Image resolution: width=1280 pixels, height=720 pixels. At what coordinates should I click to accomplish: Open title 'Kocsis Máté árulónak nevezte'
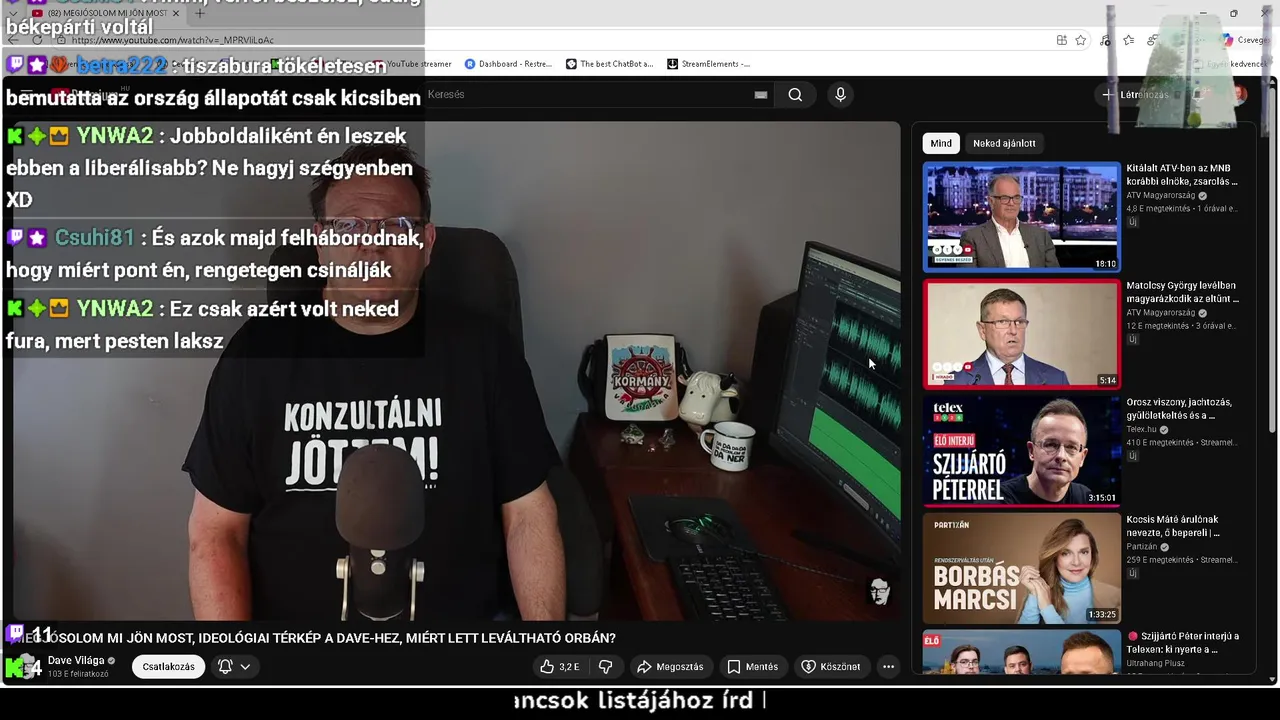coord(1172,526)
